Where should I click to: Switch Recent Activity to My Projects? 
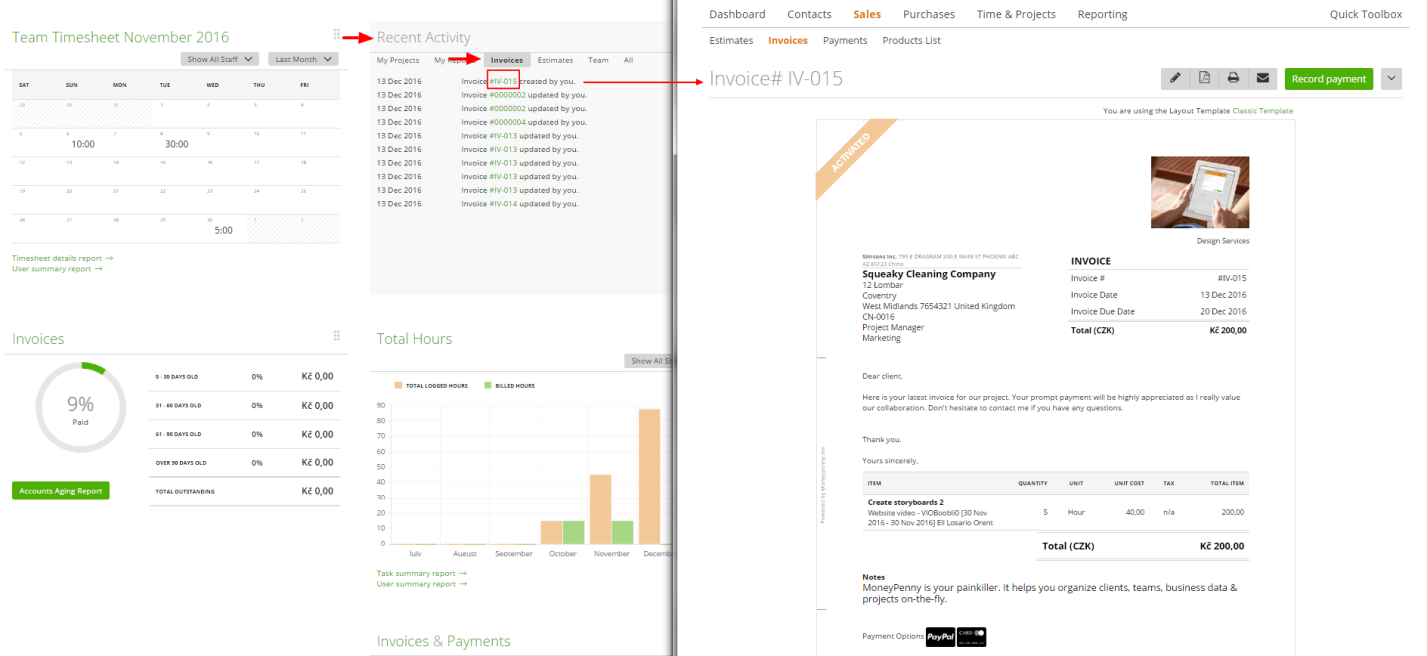(x=398, y=60)
